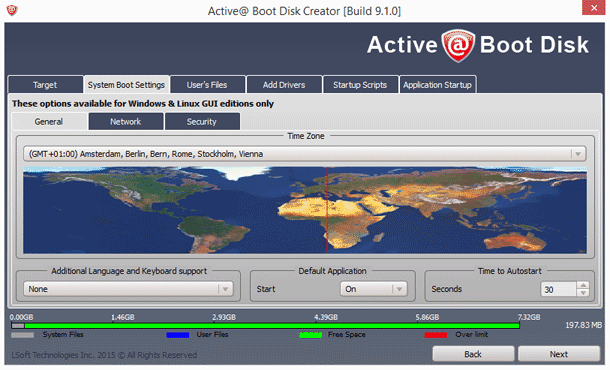
Task: Click the blue User Files legend swatch
Action: coord(178,335)
